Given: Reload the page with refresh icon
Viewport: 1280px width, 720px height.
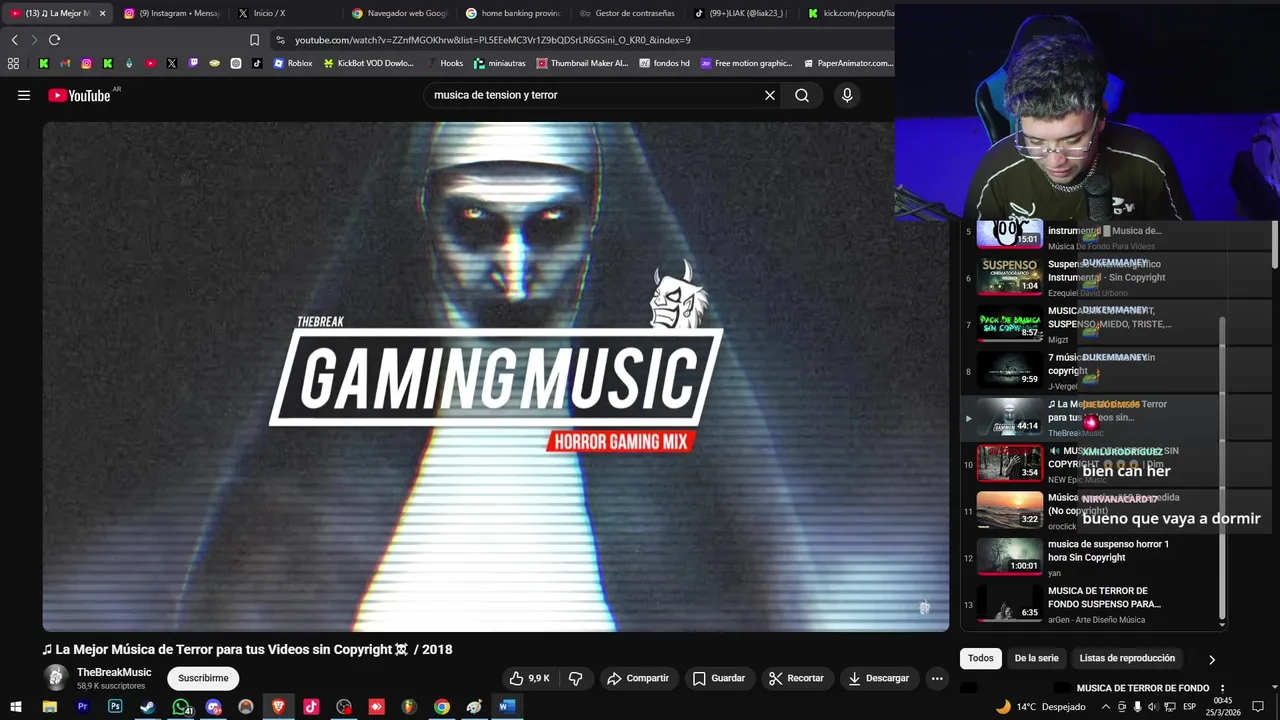Looking at the screenshot, I should (x=54, y=40).
